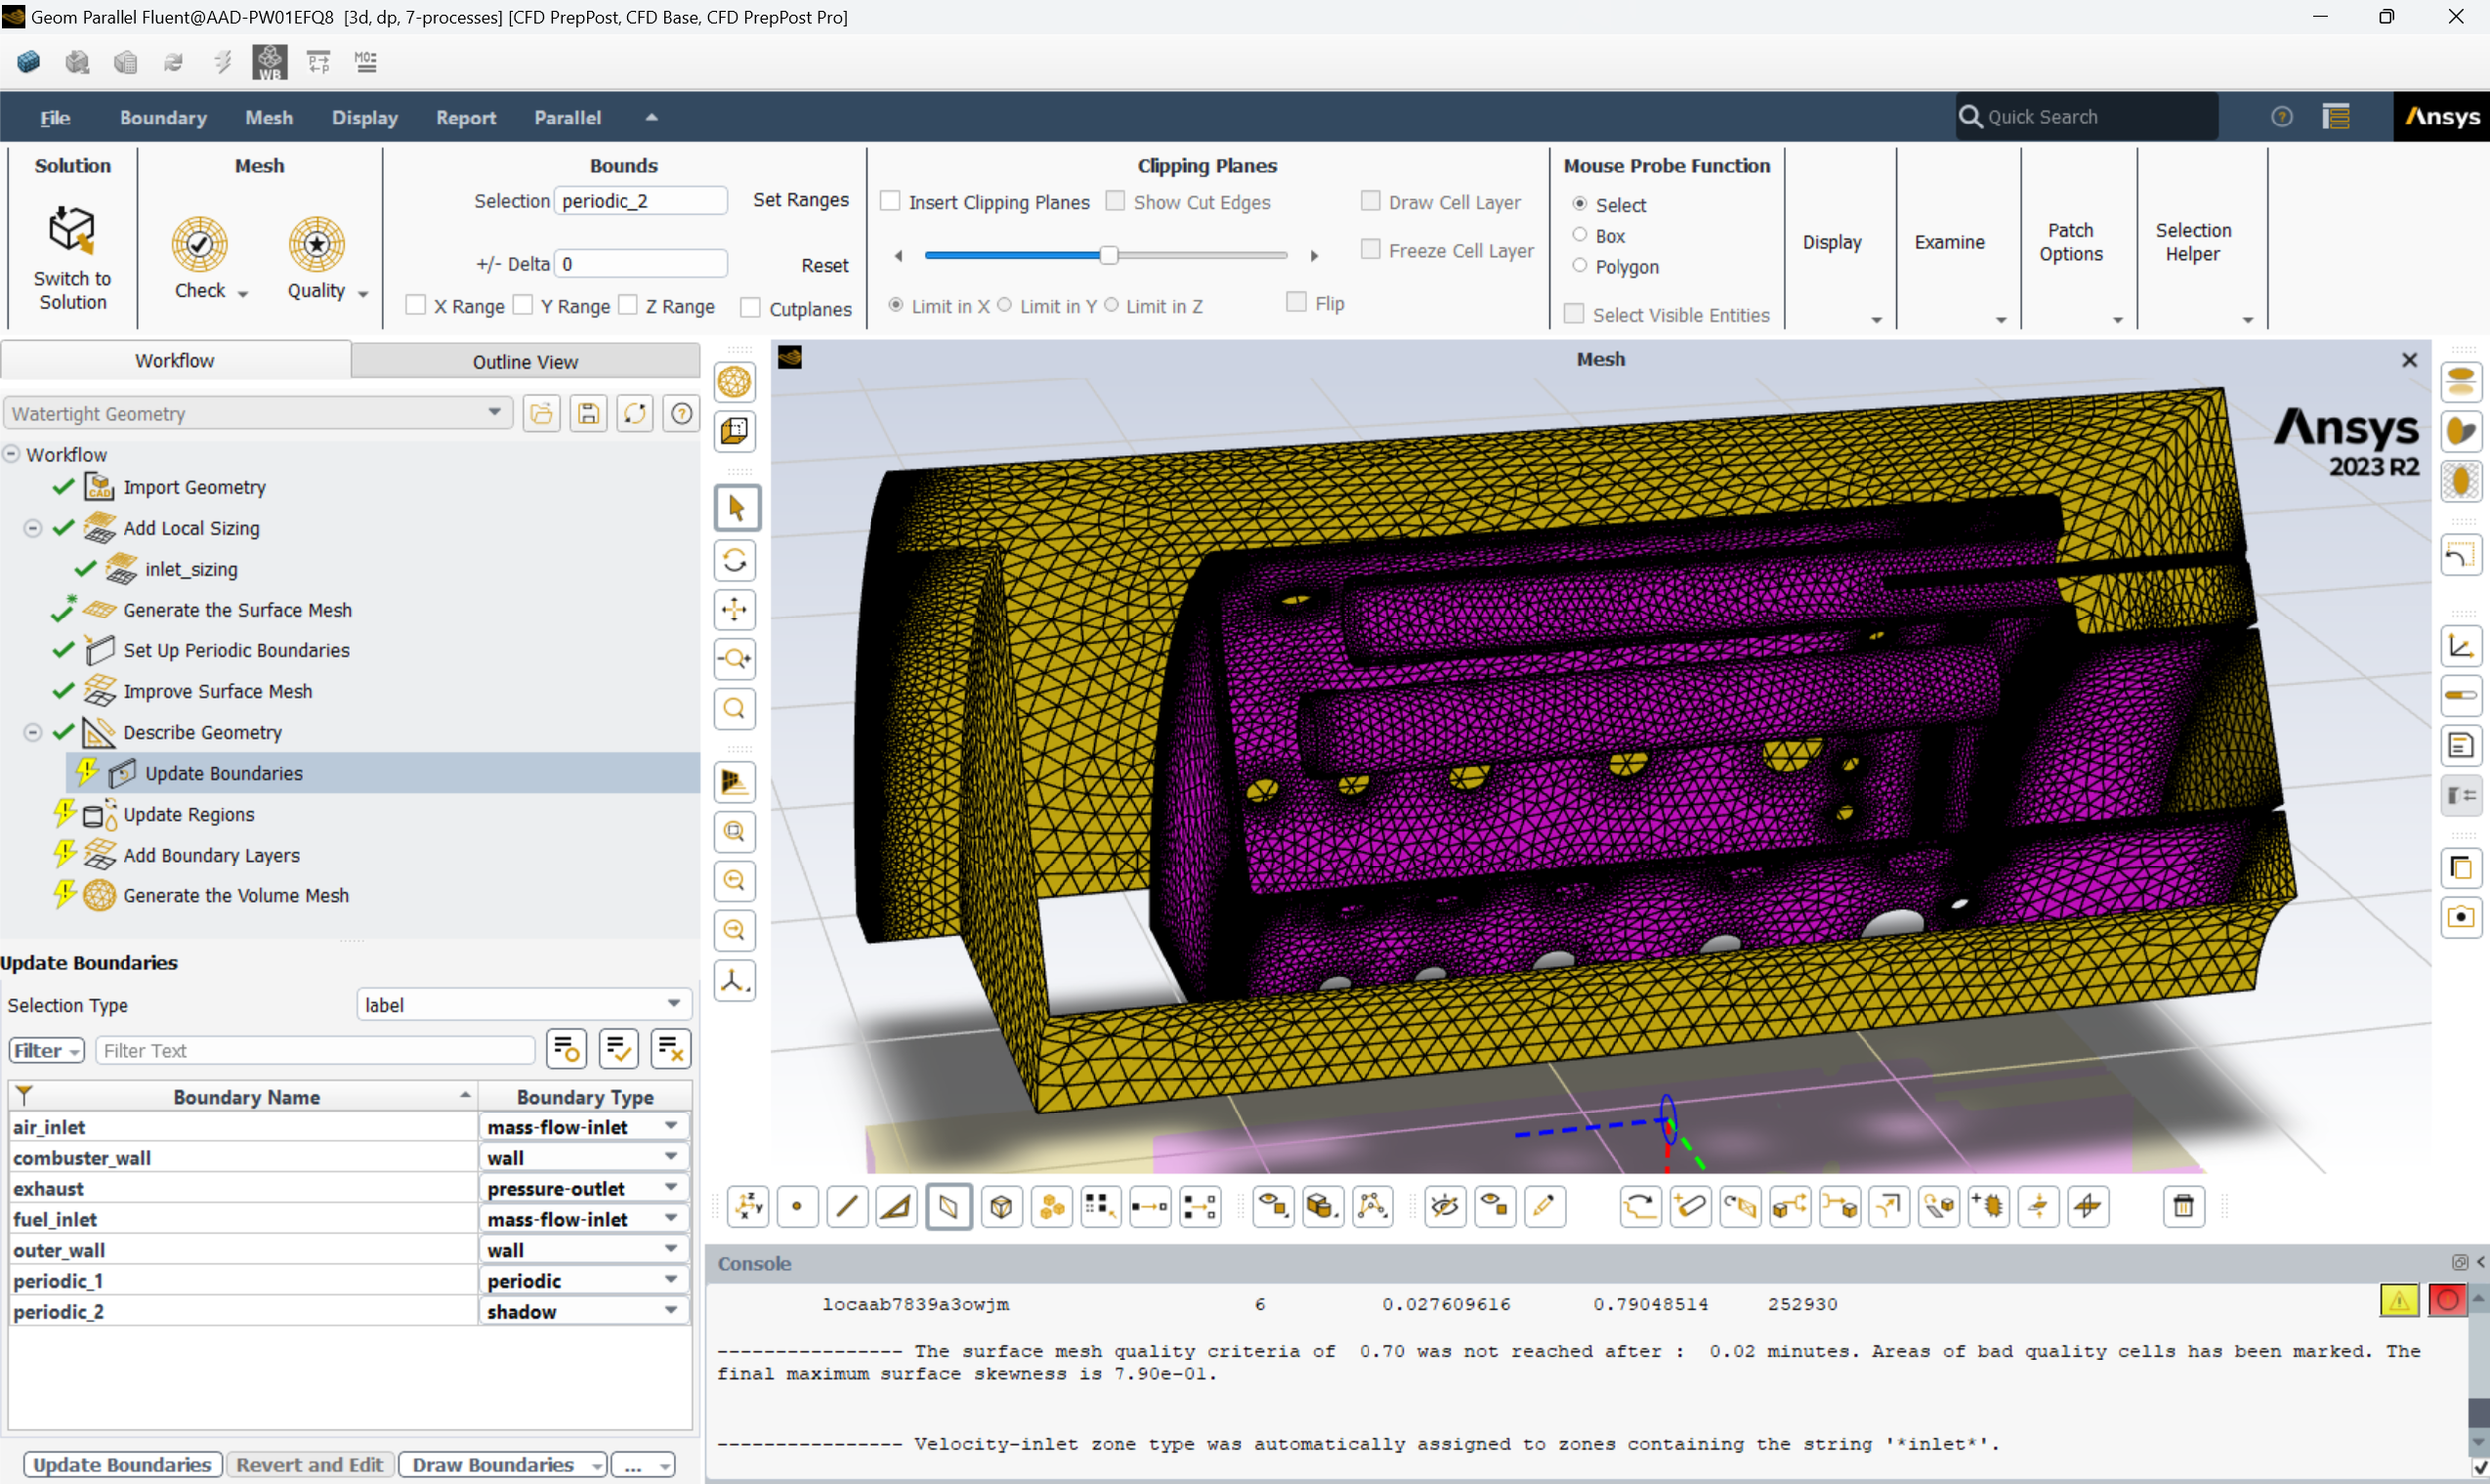The image size is (2490, 1484).
Task: Click the Set Ranges button
Action: point(800,200)
